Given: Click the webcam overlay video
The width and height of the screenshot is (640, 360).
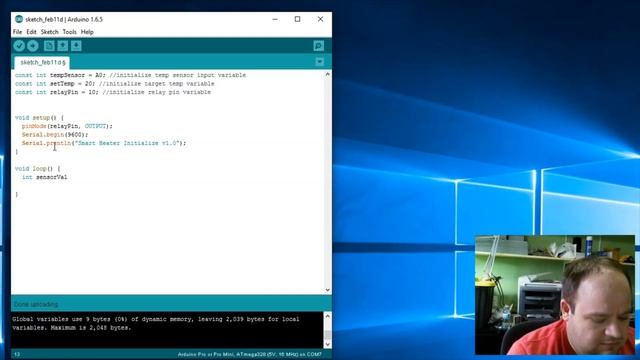Looking at the screenshot, I should 555,295.
